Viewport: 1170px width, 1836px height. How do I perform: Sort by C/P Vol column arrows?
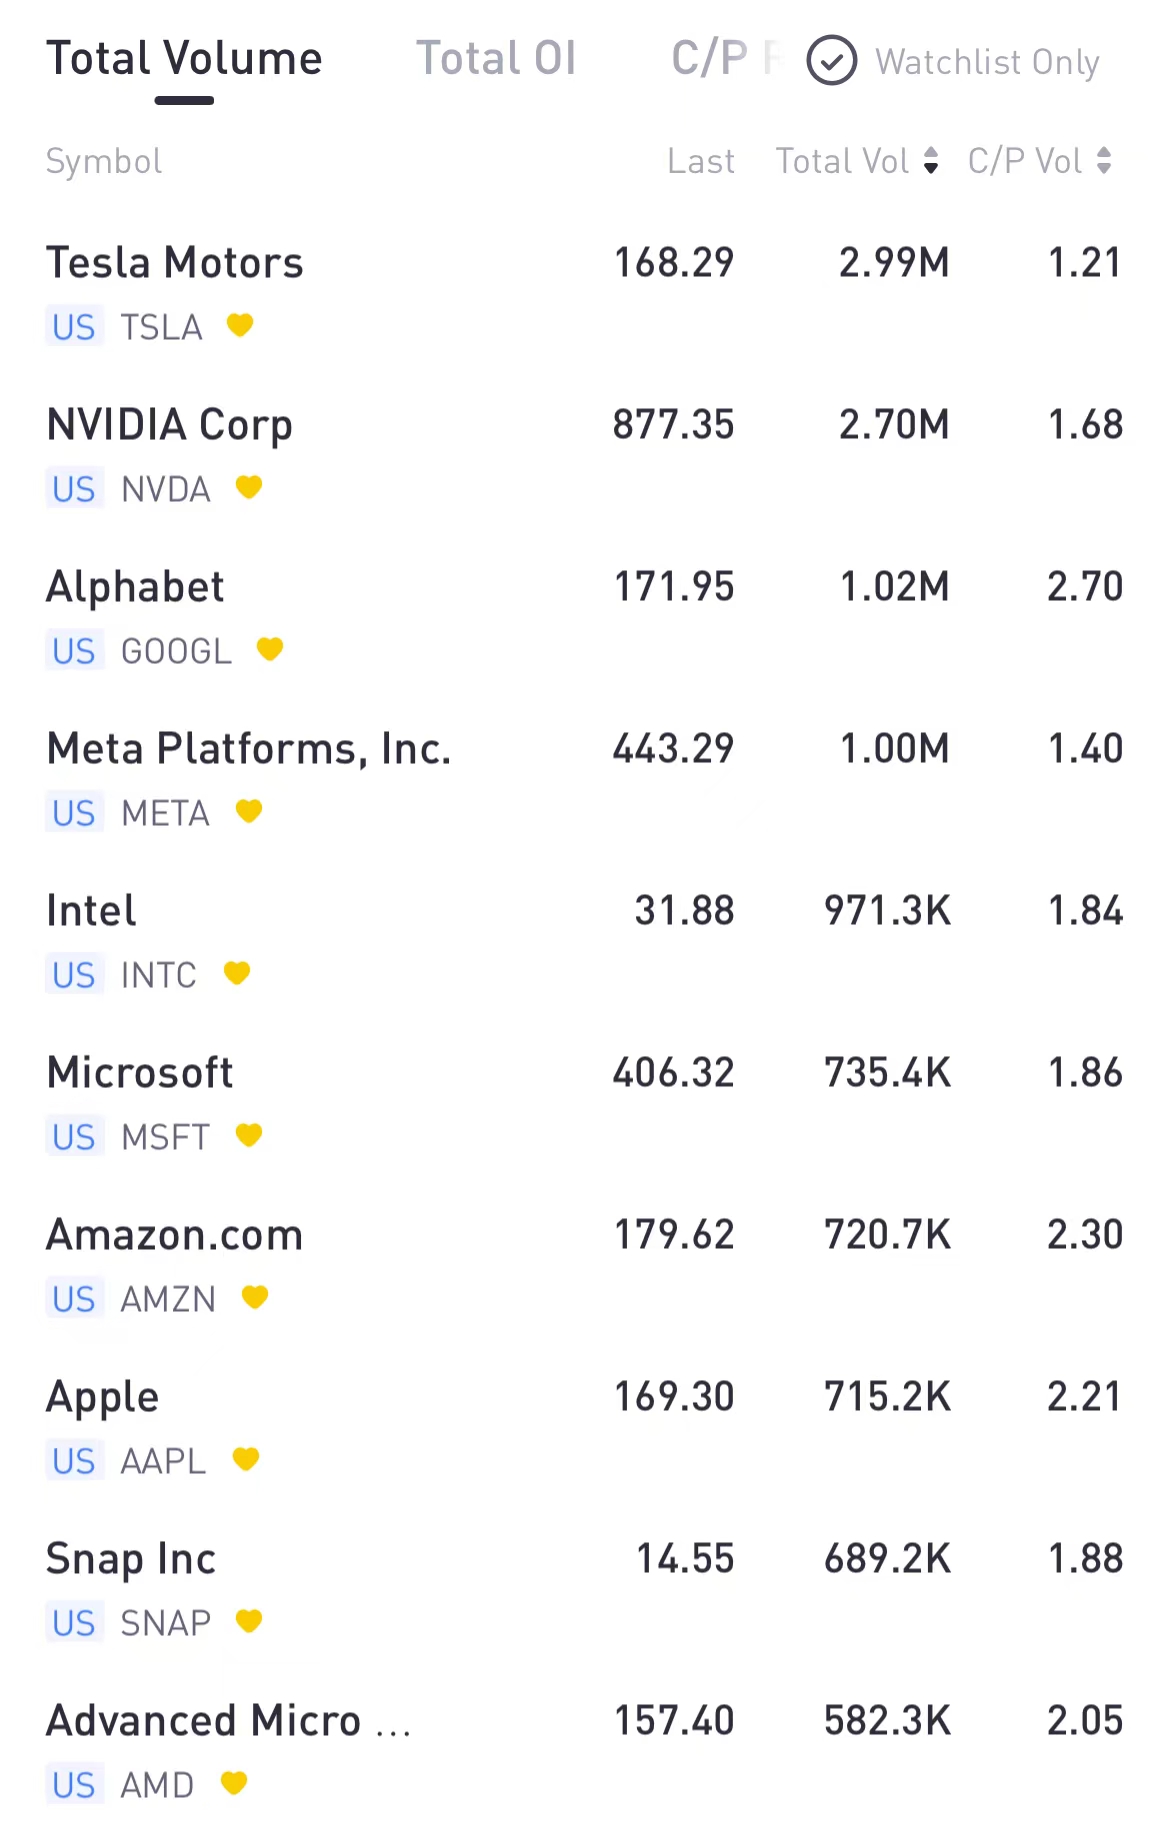tap(1104, 161)
